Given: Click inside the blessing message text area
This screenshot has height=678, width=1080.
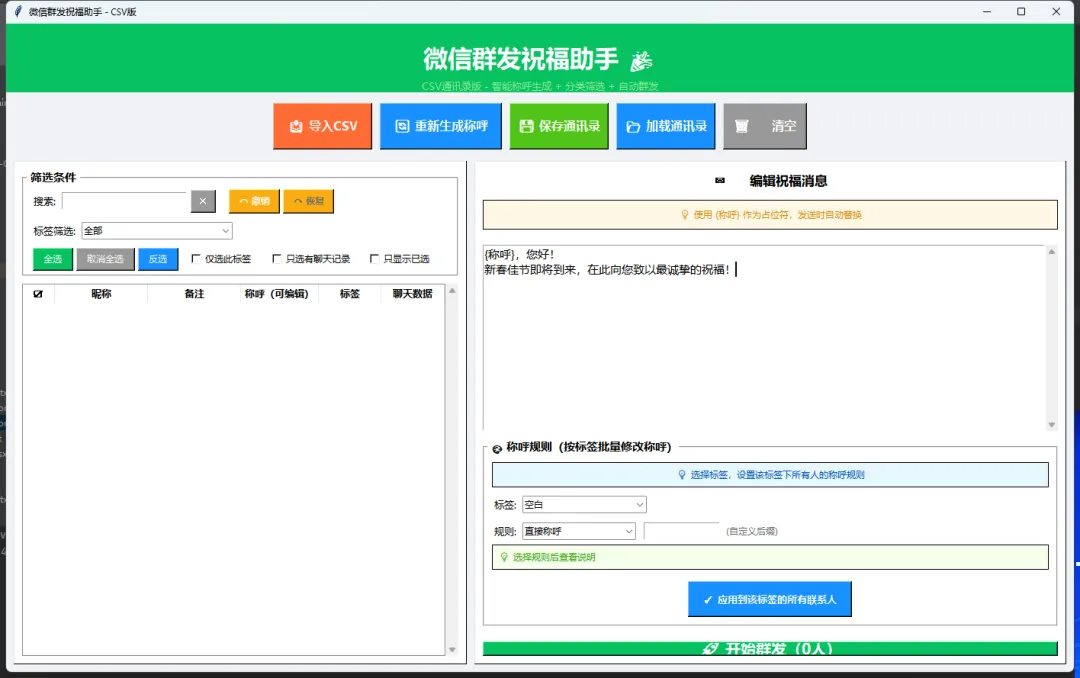Looking at the screenshot, I should point(764,338).
